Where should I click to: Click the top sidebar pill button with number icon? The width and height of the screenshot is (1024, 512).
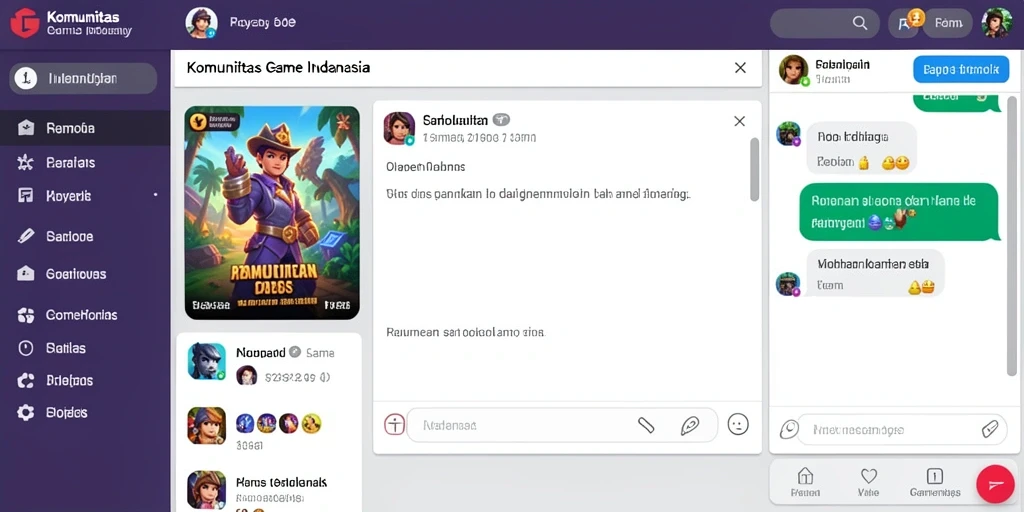[83, 79]
